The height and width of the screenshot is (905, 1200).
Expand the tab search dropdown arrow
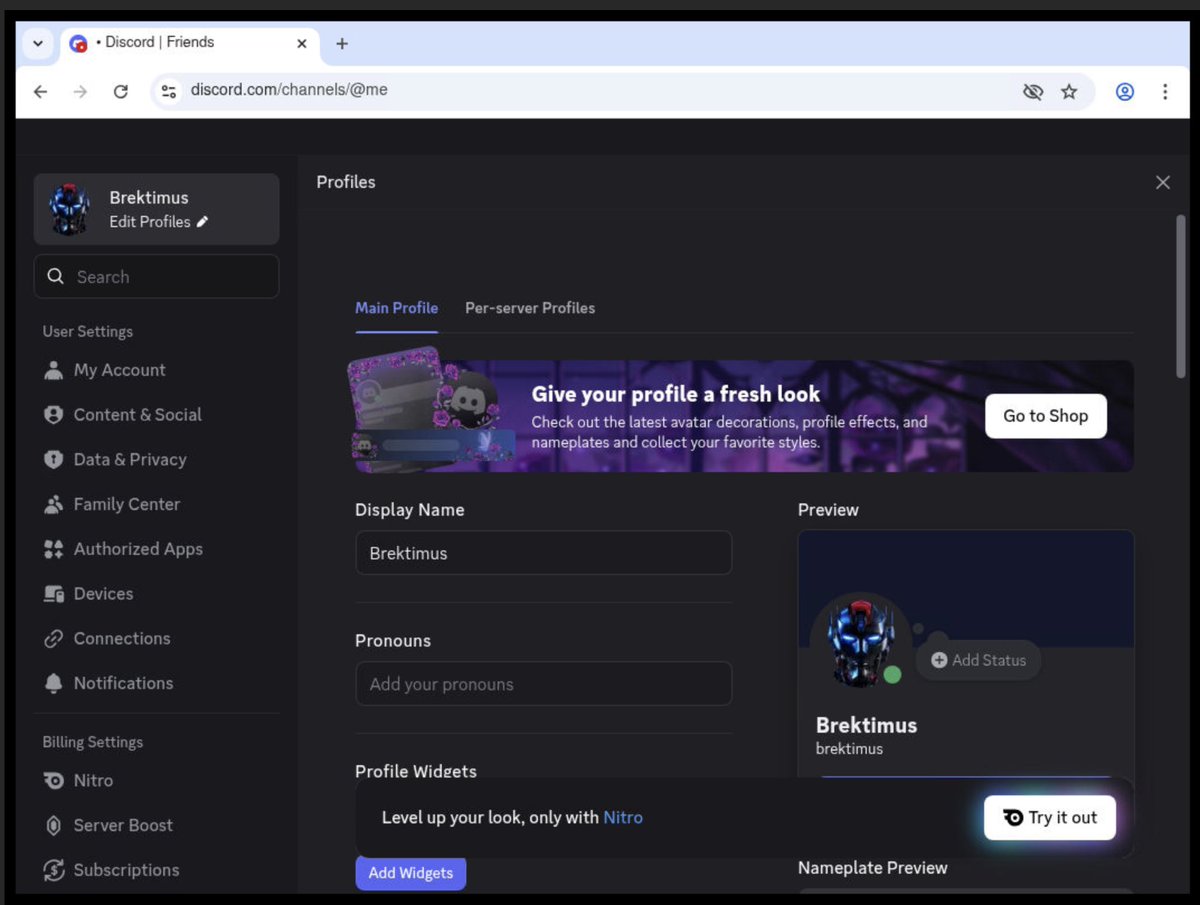38,44
